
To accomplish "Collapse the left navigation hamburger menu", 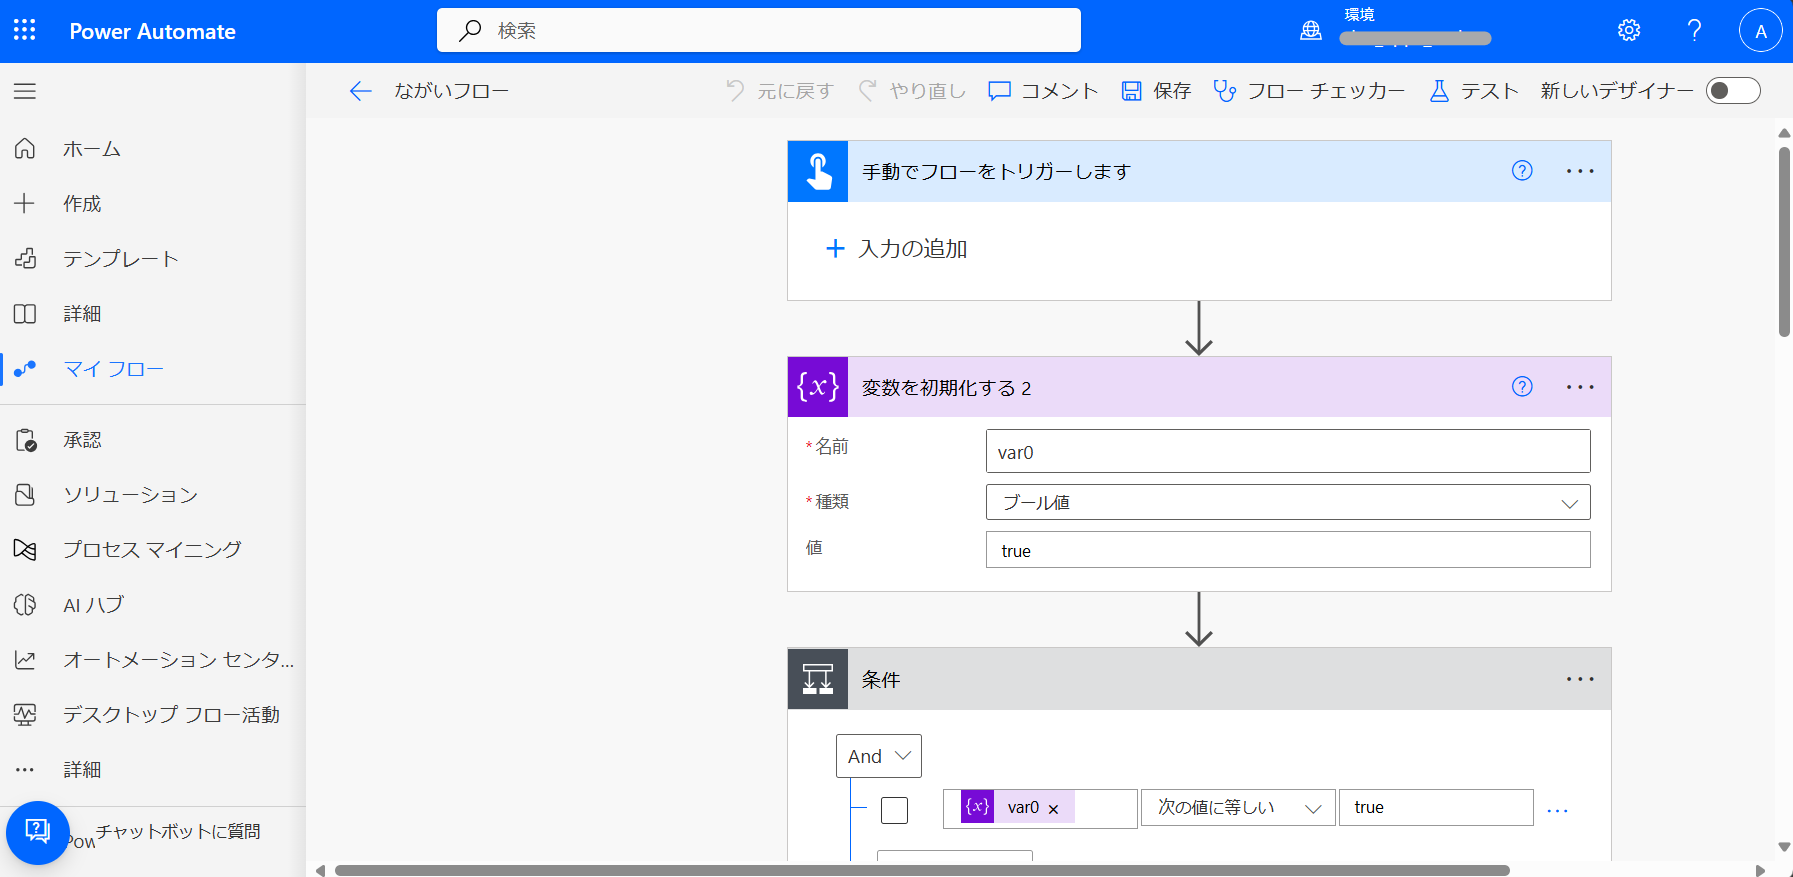I will point(25,91).
